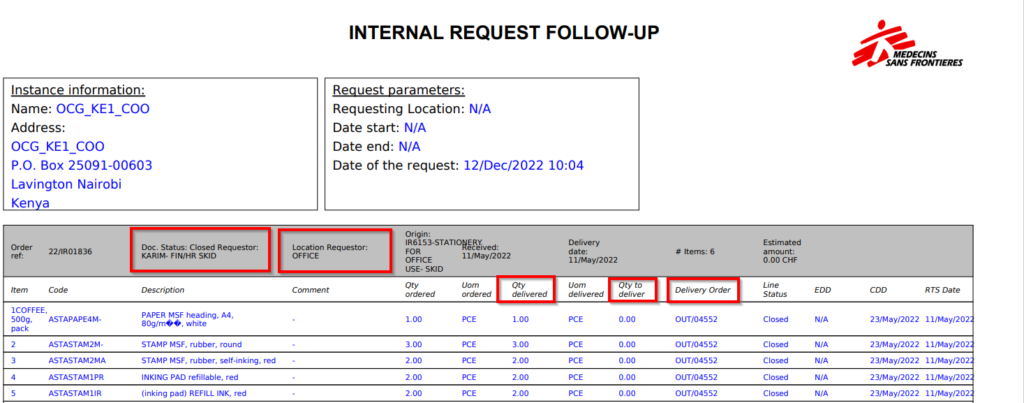Select the INTERNAL REQUEST FOLLOW-UP title
The image size is (1024, 403).
point(503,34)
